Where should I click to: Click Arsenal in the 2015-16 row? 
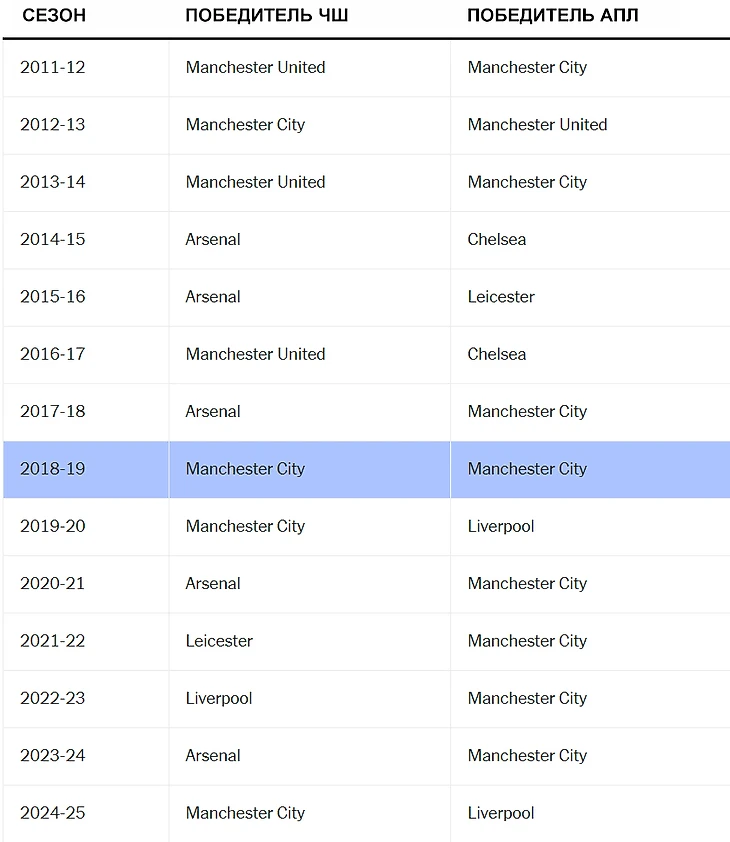(213, 297)
